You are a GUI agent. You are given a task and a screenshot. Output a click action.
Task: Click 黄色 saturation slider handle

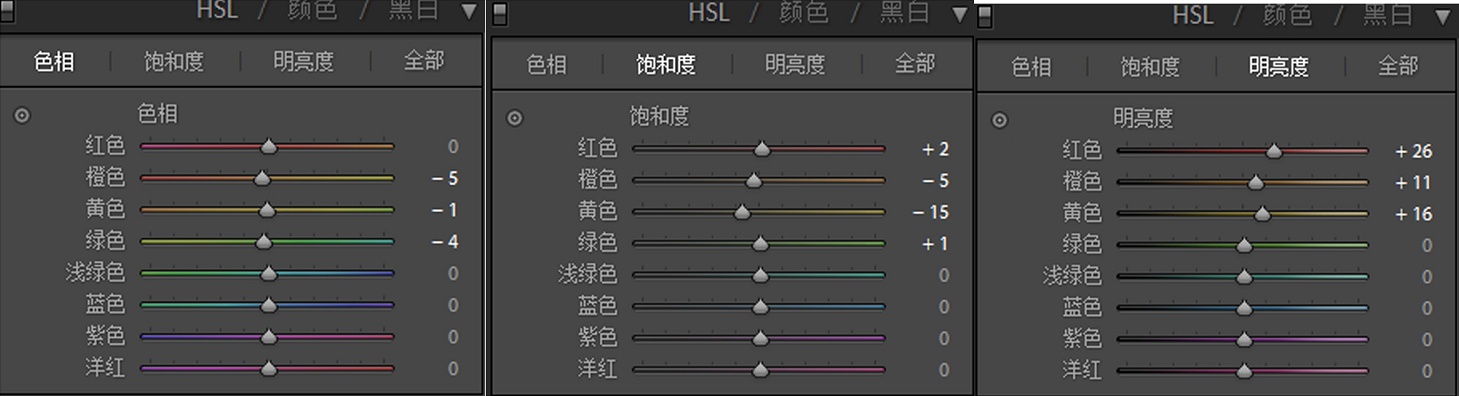[x=742, y=213]
